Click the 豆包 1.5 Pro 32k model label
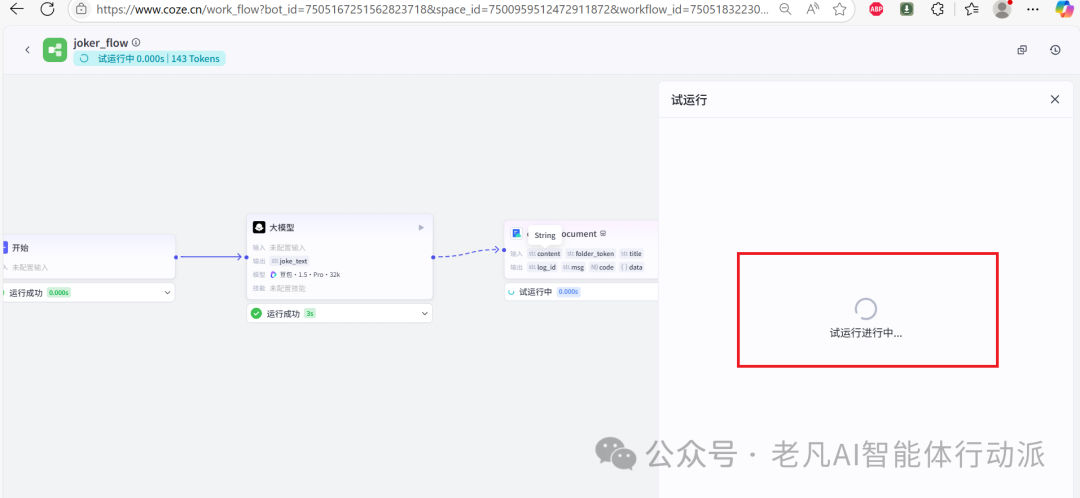This screenshot has width=1080, height=498. 309,274
